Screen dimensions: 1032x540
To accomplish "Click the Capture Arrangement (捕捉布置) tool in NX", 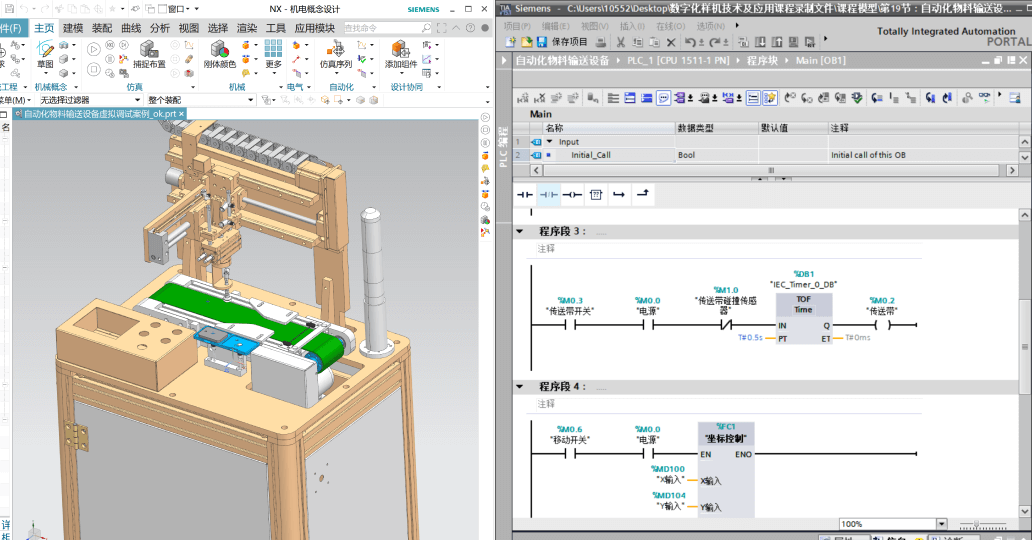I will pos(149,54).
